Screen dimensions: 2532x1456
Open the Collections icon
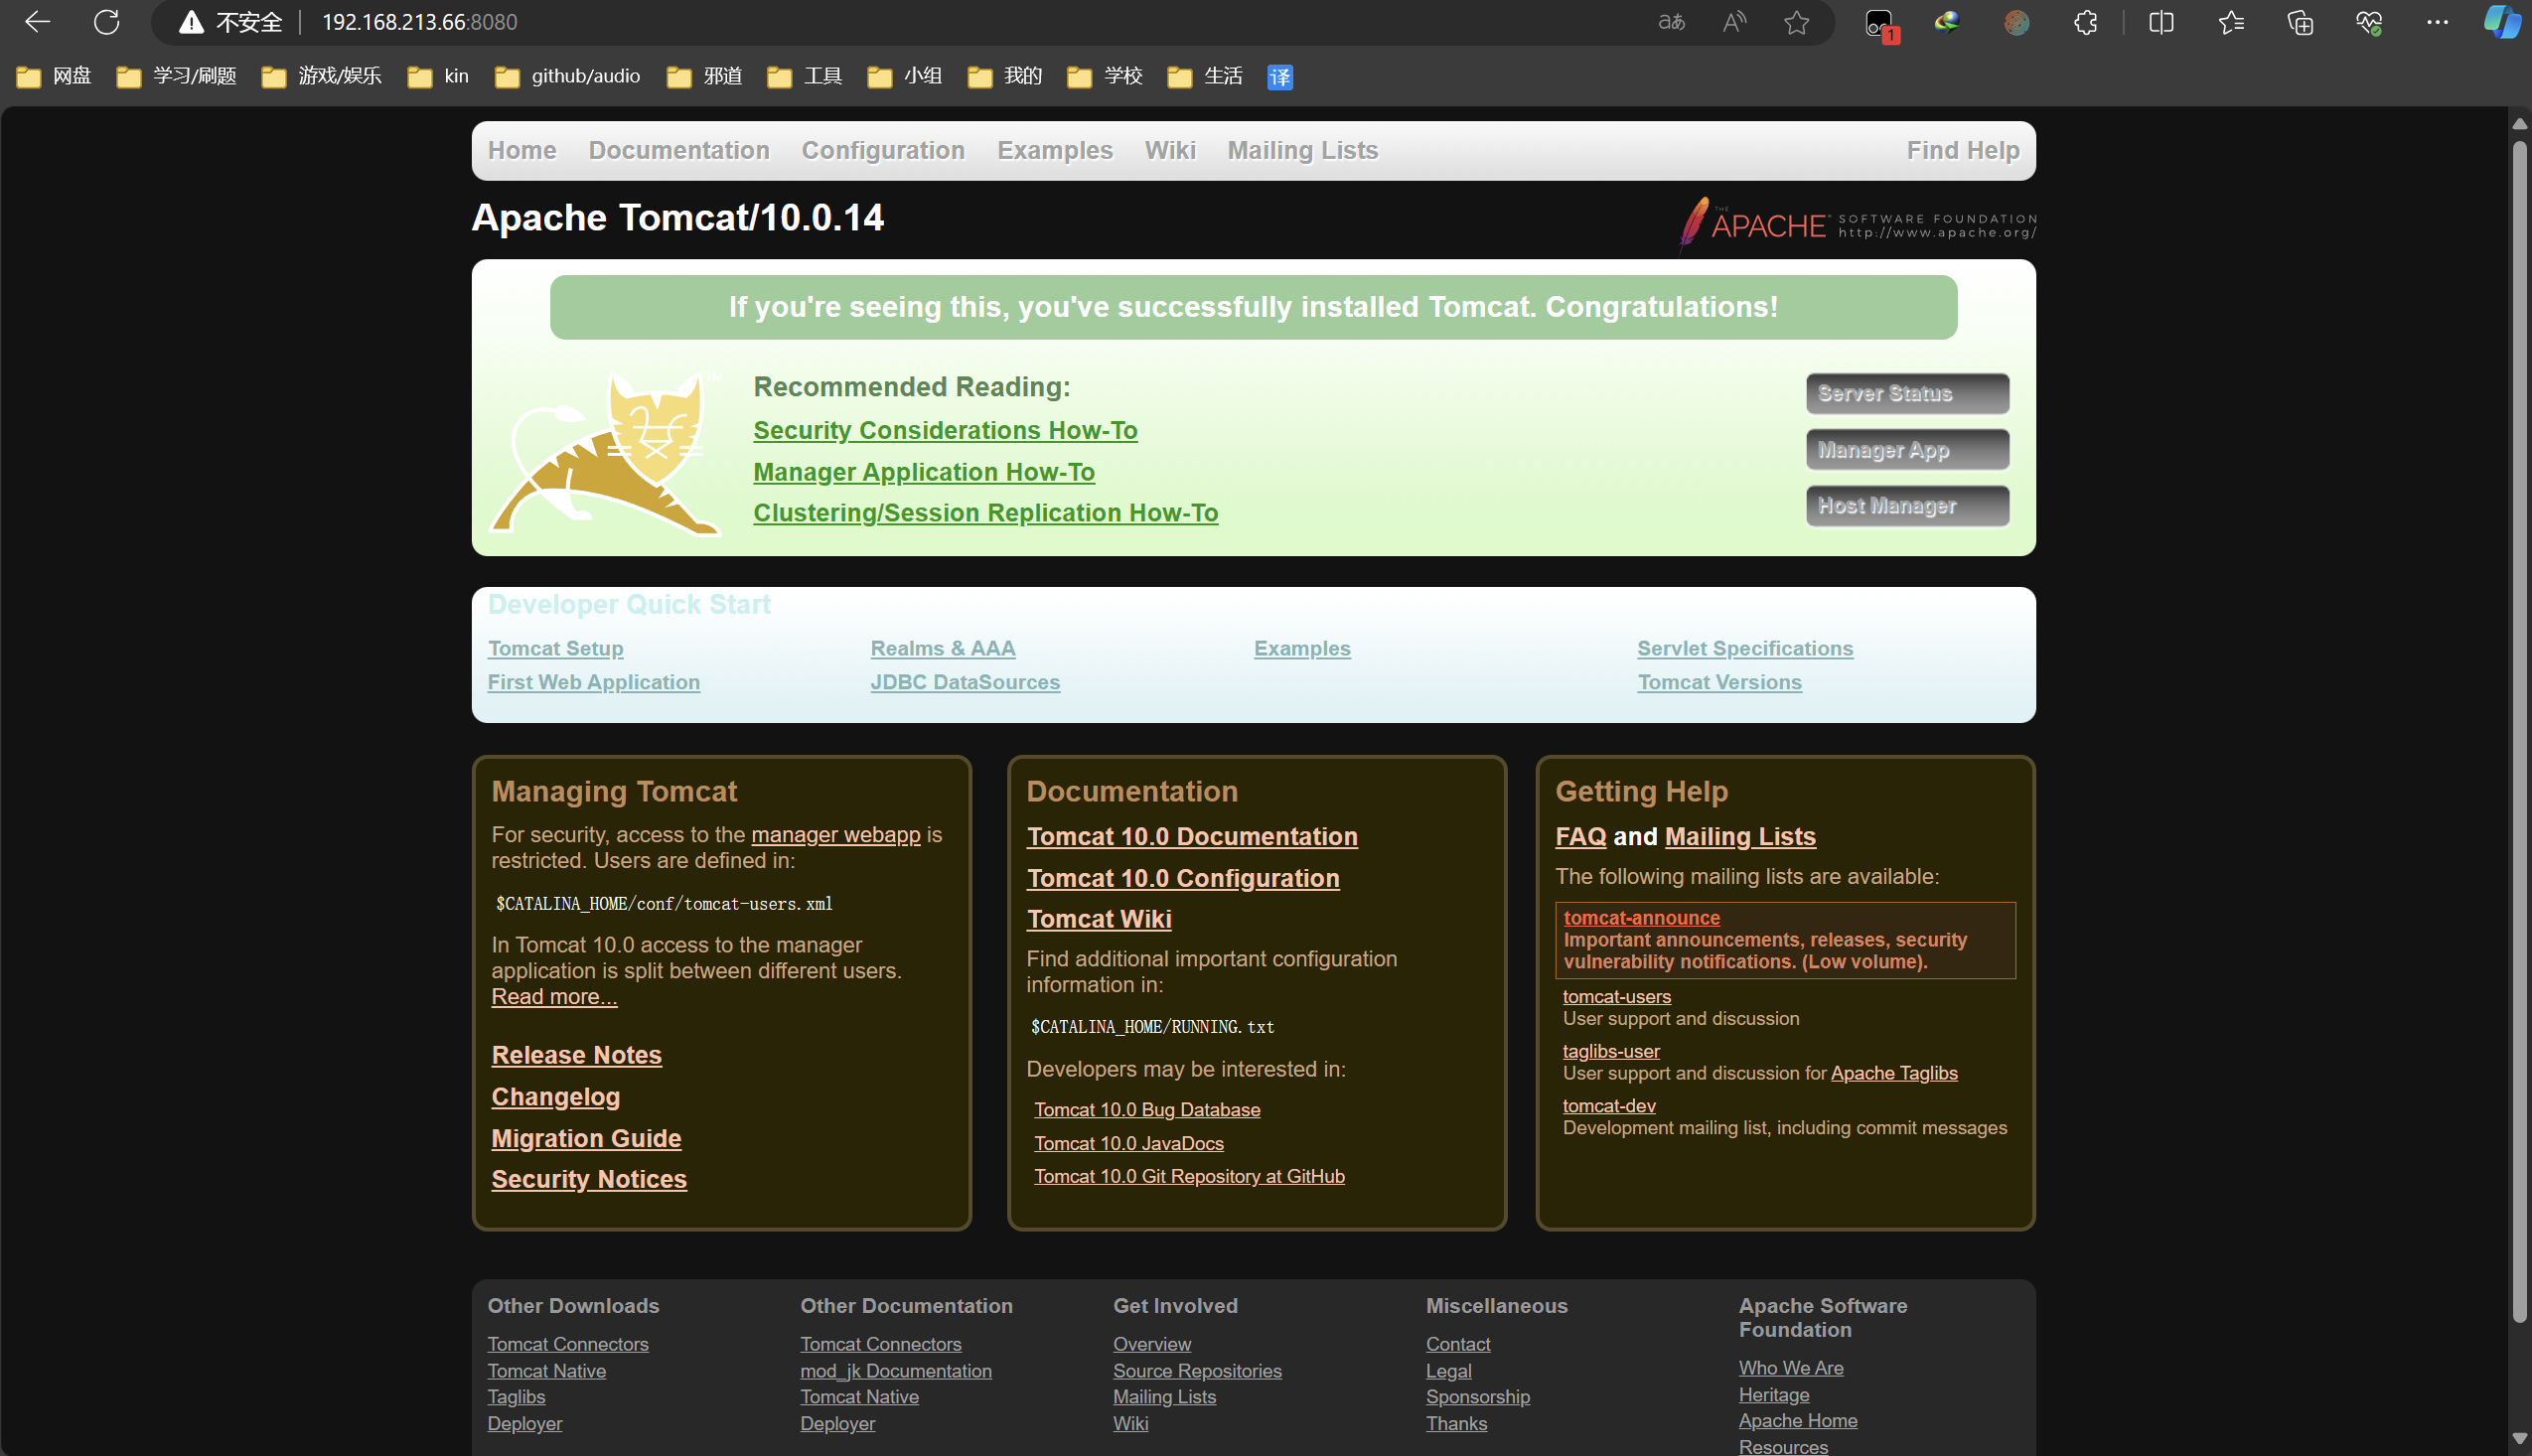(2300, 22)
